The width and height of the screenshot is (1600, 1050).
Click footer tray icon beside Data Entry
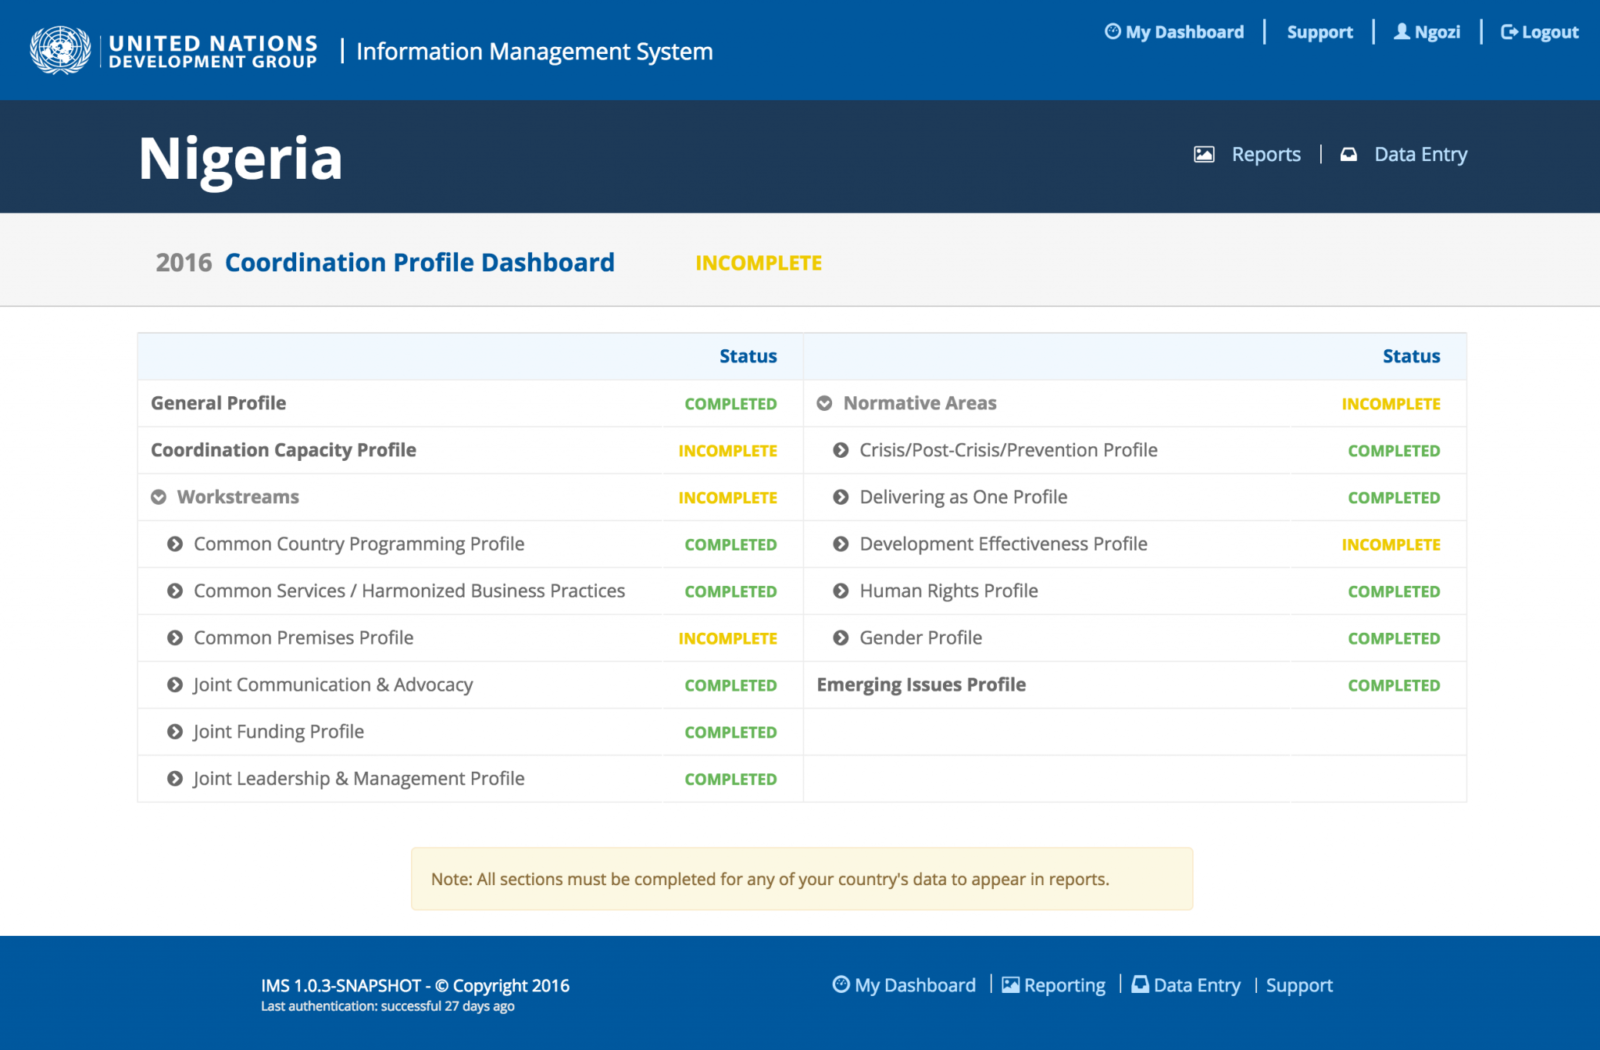click(x=1140, y=984)
